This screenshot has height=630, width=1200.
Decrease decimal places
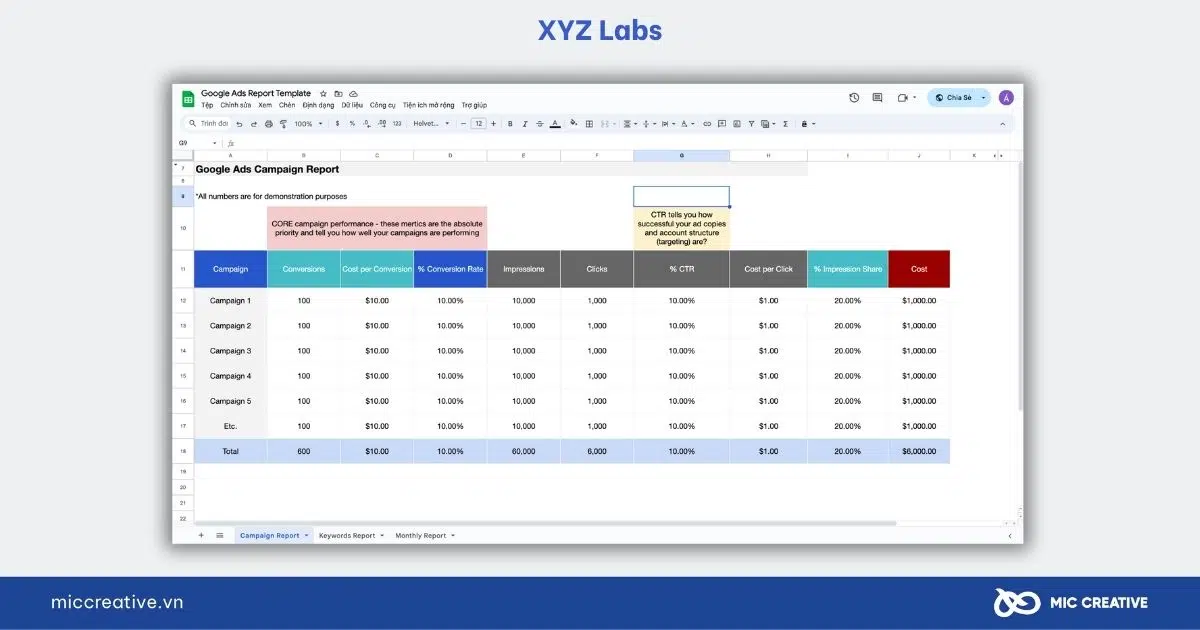pos(367,124)
